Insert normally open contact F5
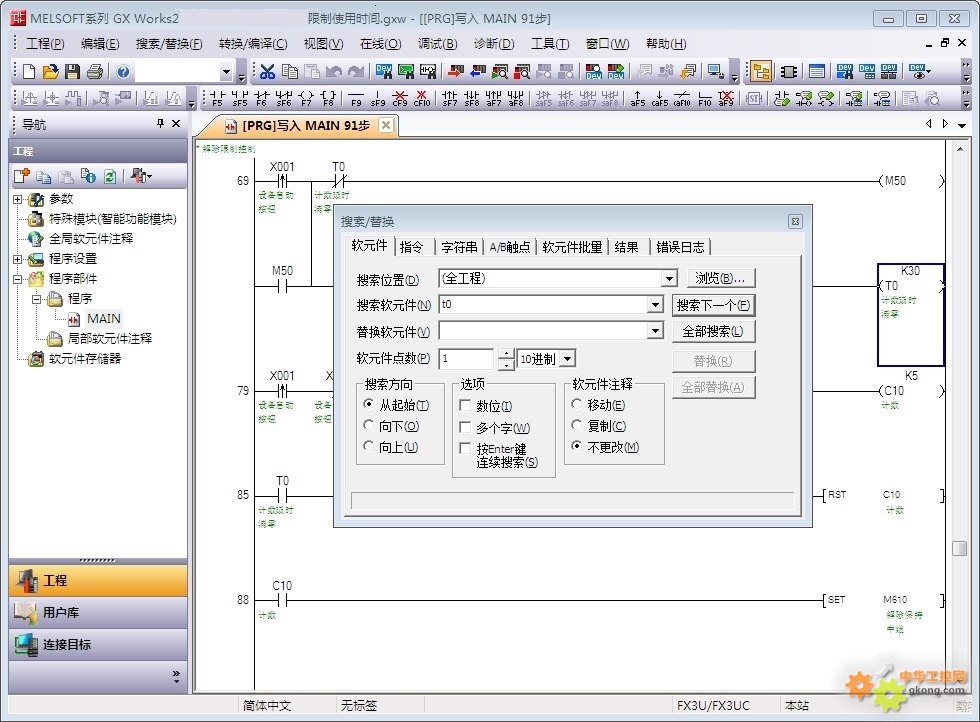The height and width of the screenshot is (722, 980). tap(218, 99)
